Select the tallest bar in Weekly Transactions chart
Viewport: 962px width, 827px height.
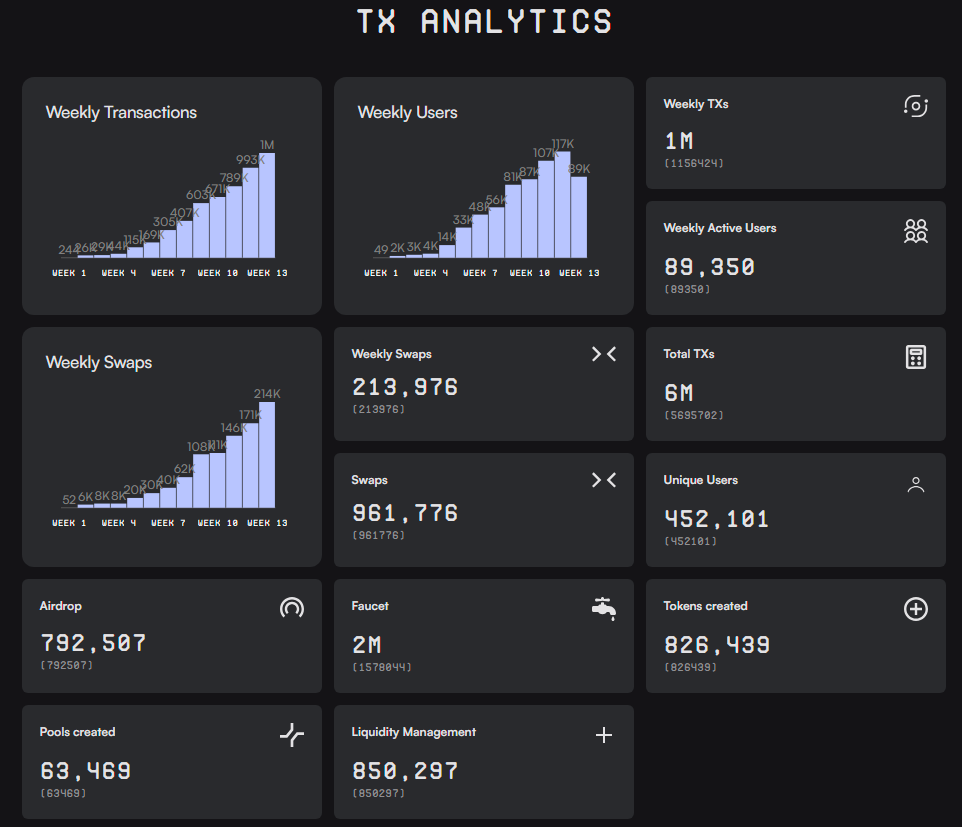[x=269, y=205]
